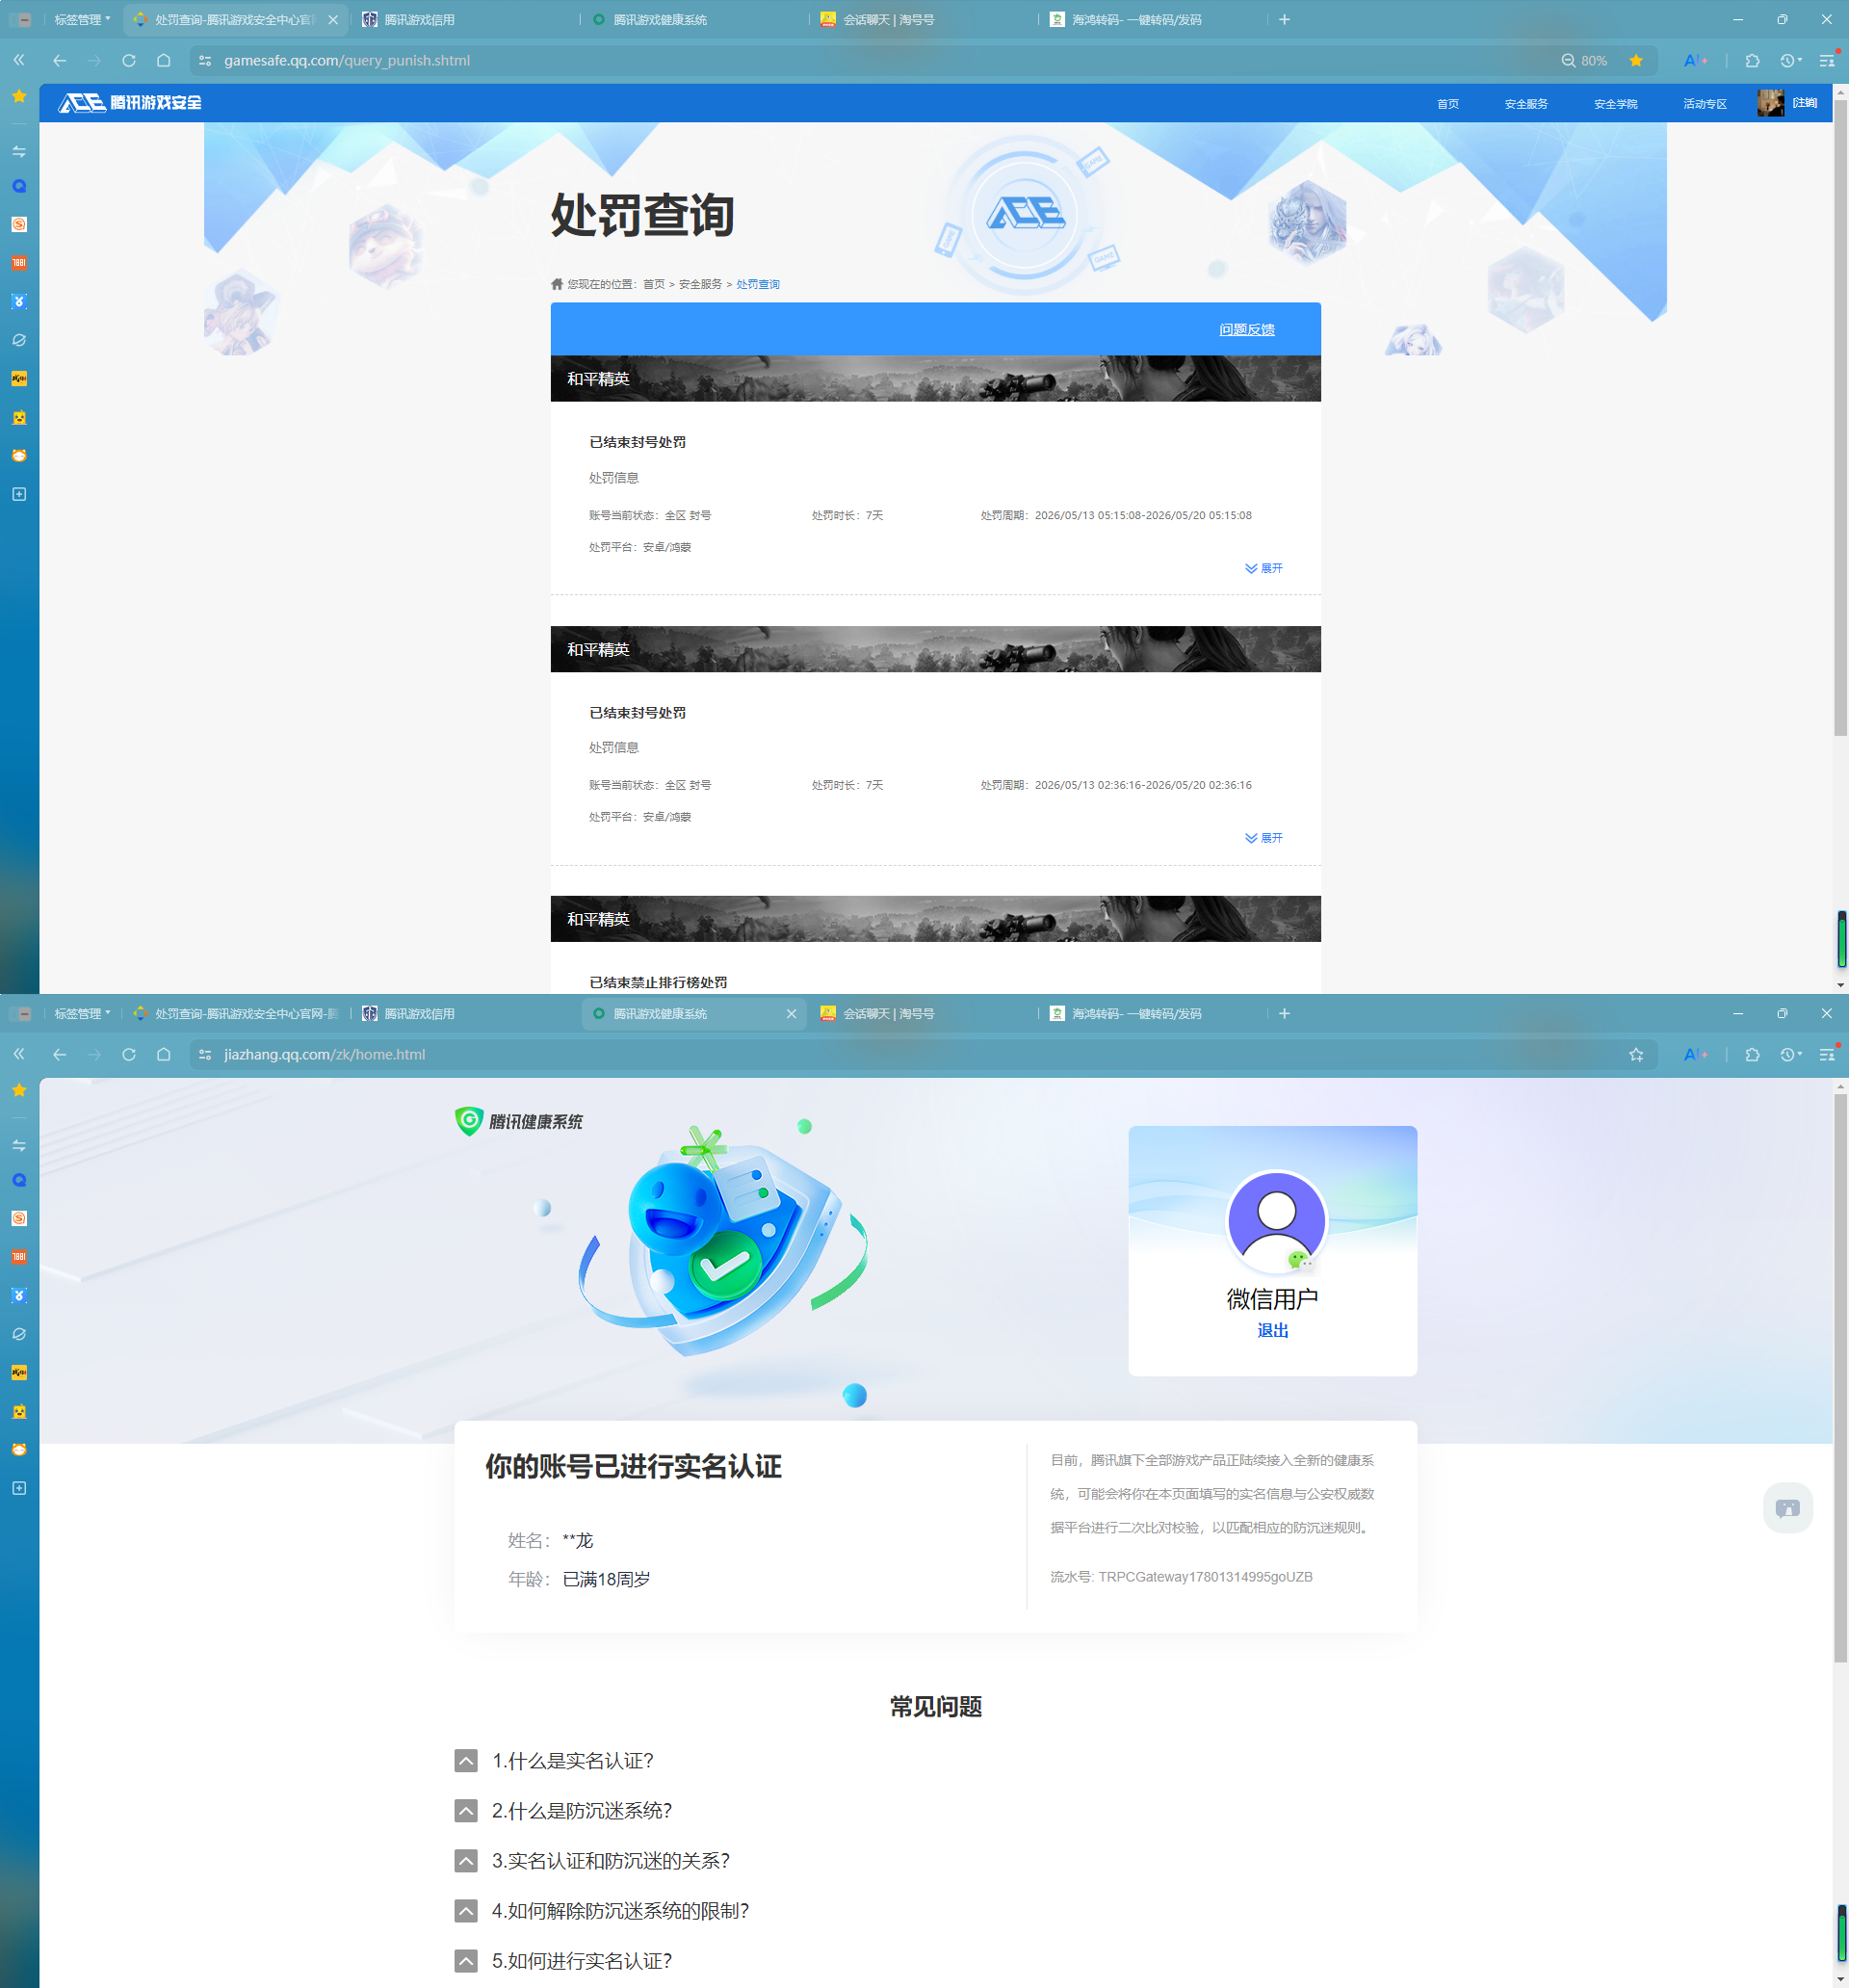Click 安全服务 in the breadcrumb trail

[700, 284]
